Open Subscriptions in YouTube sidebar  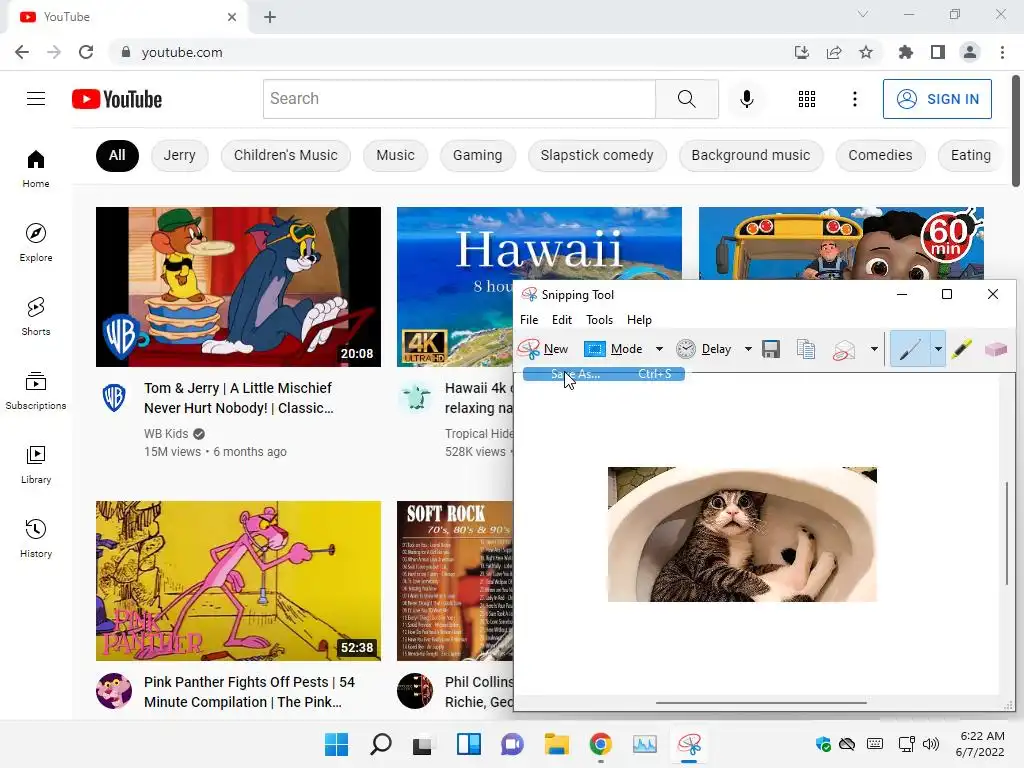click(x=36, y=391)
